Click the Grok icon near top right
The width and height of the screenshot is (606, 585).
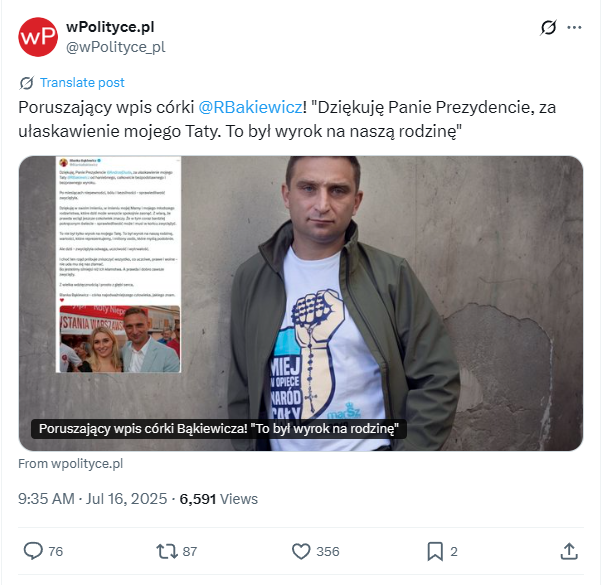point(548,27)
